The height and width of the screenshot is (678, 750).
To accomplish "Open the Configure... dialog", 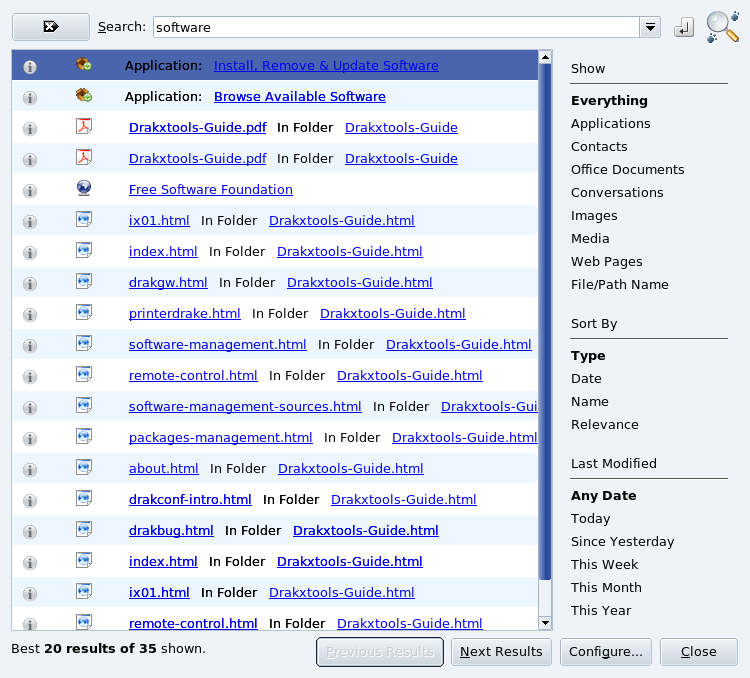I will point(605,651).
